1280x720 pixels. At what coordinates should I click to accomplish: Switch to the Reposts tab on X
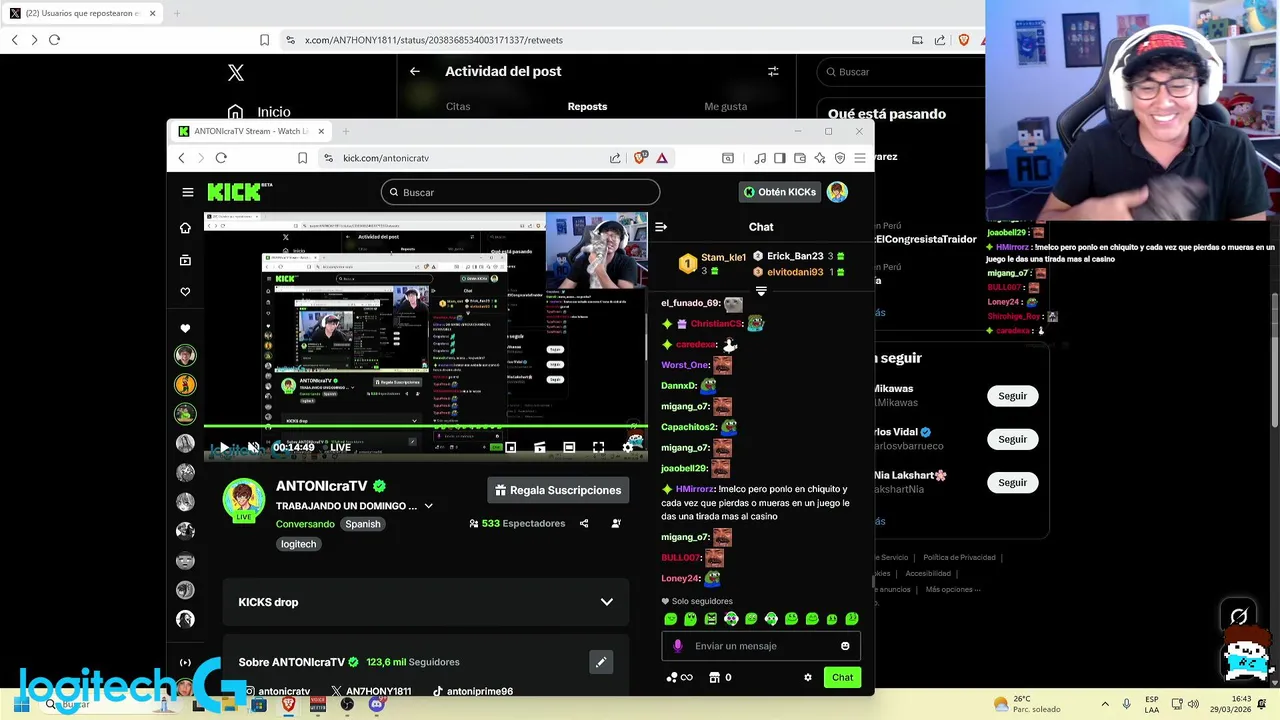click(x=587, y=106)
